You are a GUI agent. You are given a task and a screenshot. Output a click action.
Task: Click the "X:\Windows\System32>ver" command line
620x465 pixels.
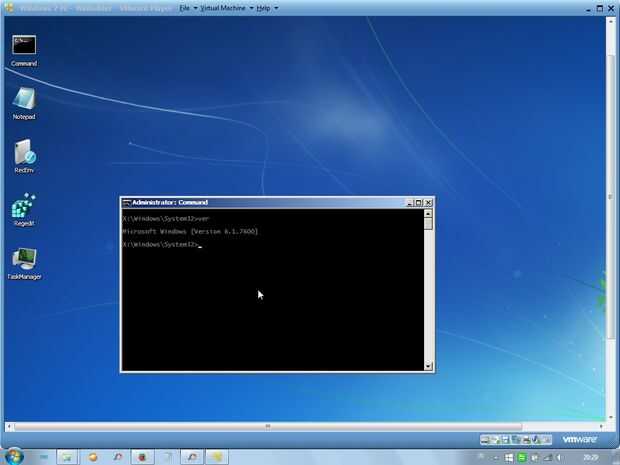click(166, 219)
